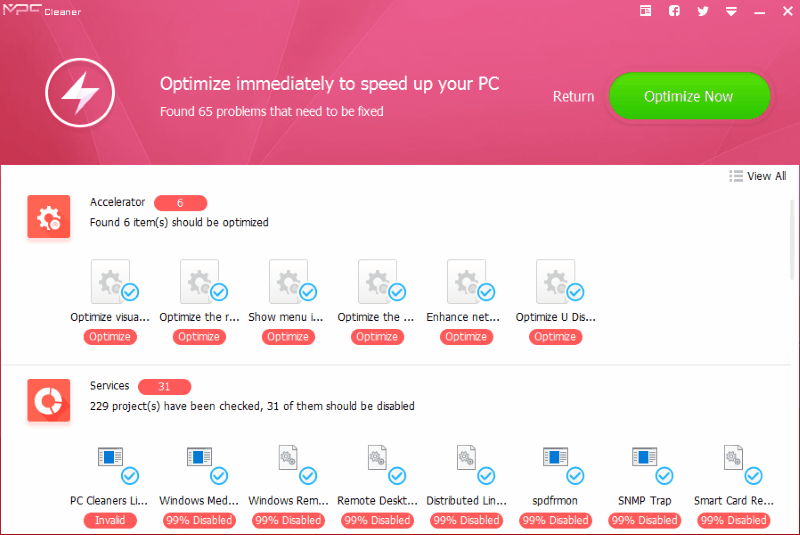Click the Invalid badge under PC Cleaners

pyautogui.click(x=110, y=520)
